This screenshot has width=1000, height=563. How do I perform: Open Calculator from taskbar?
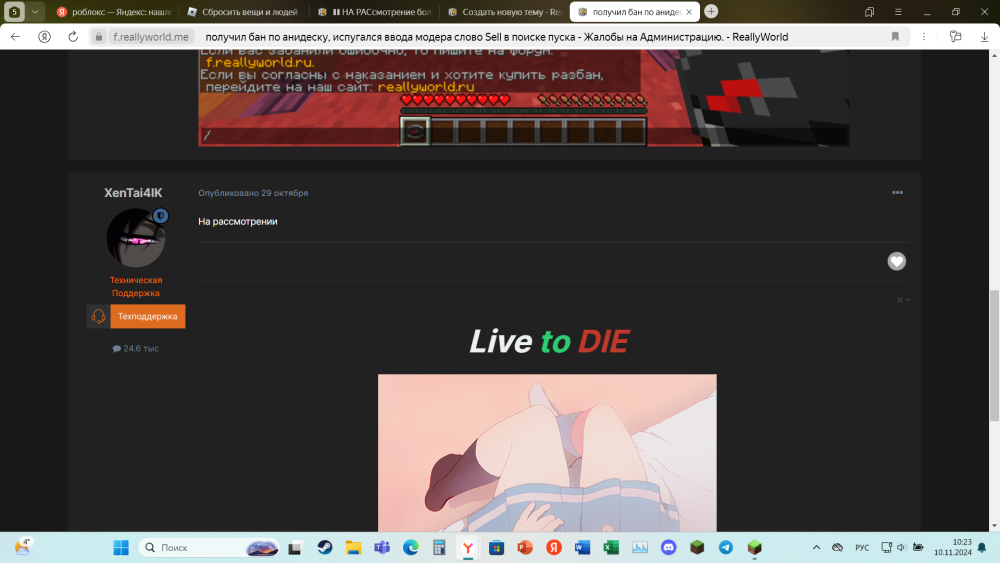(439, 547)
